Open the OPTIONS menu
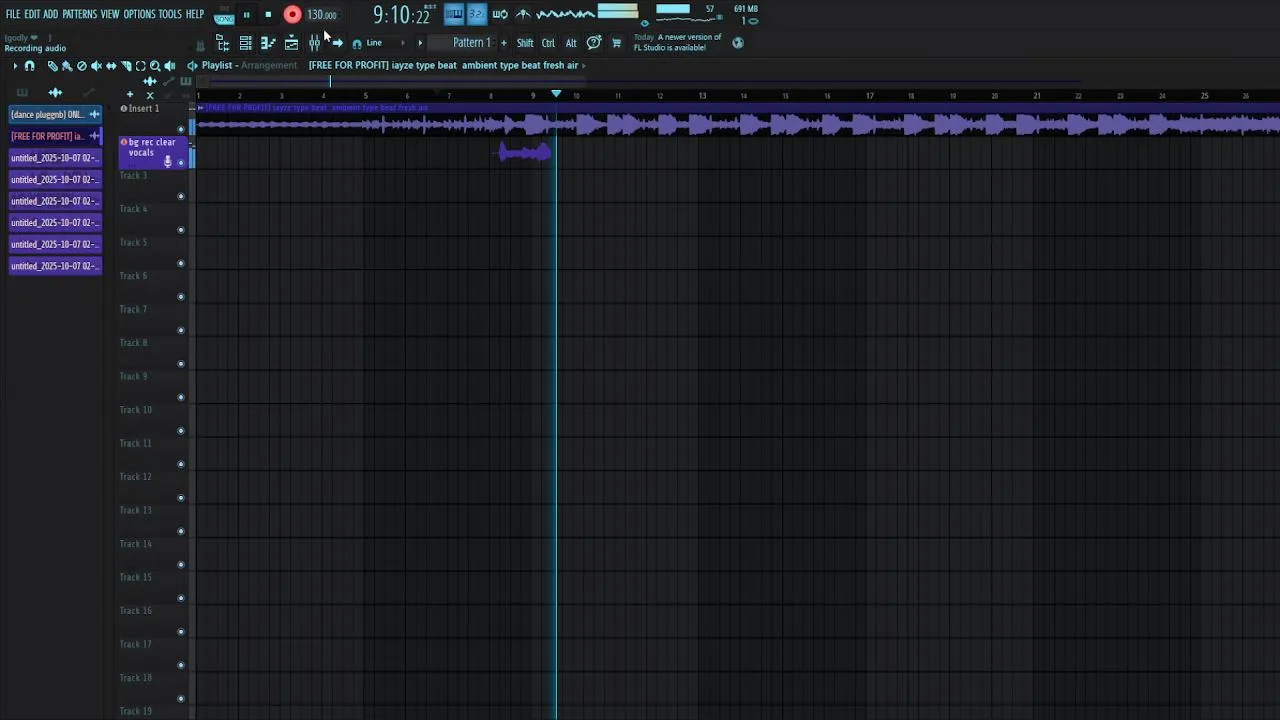 pos(139,14)
